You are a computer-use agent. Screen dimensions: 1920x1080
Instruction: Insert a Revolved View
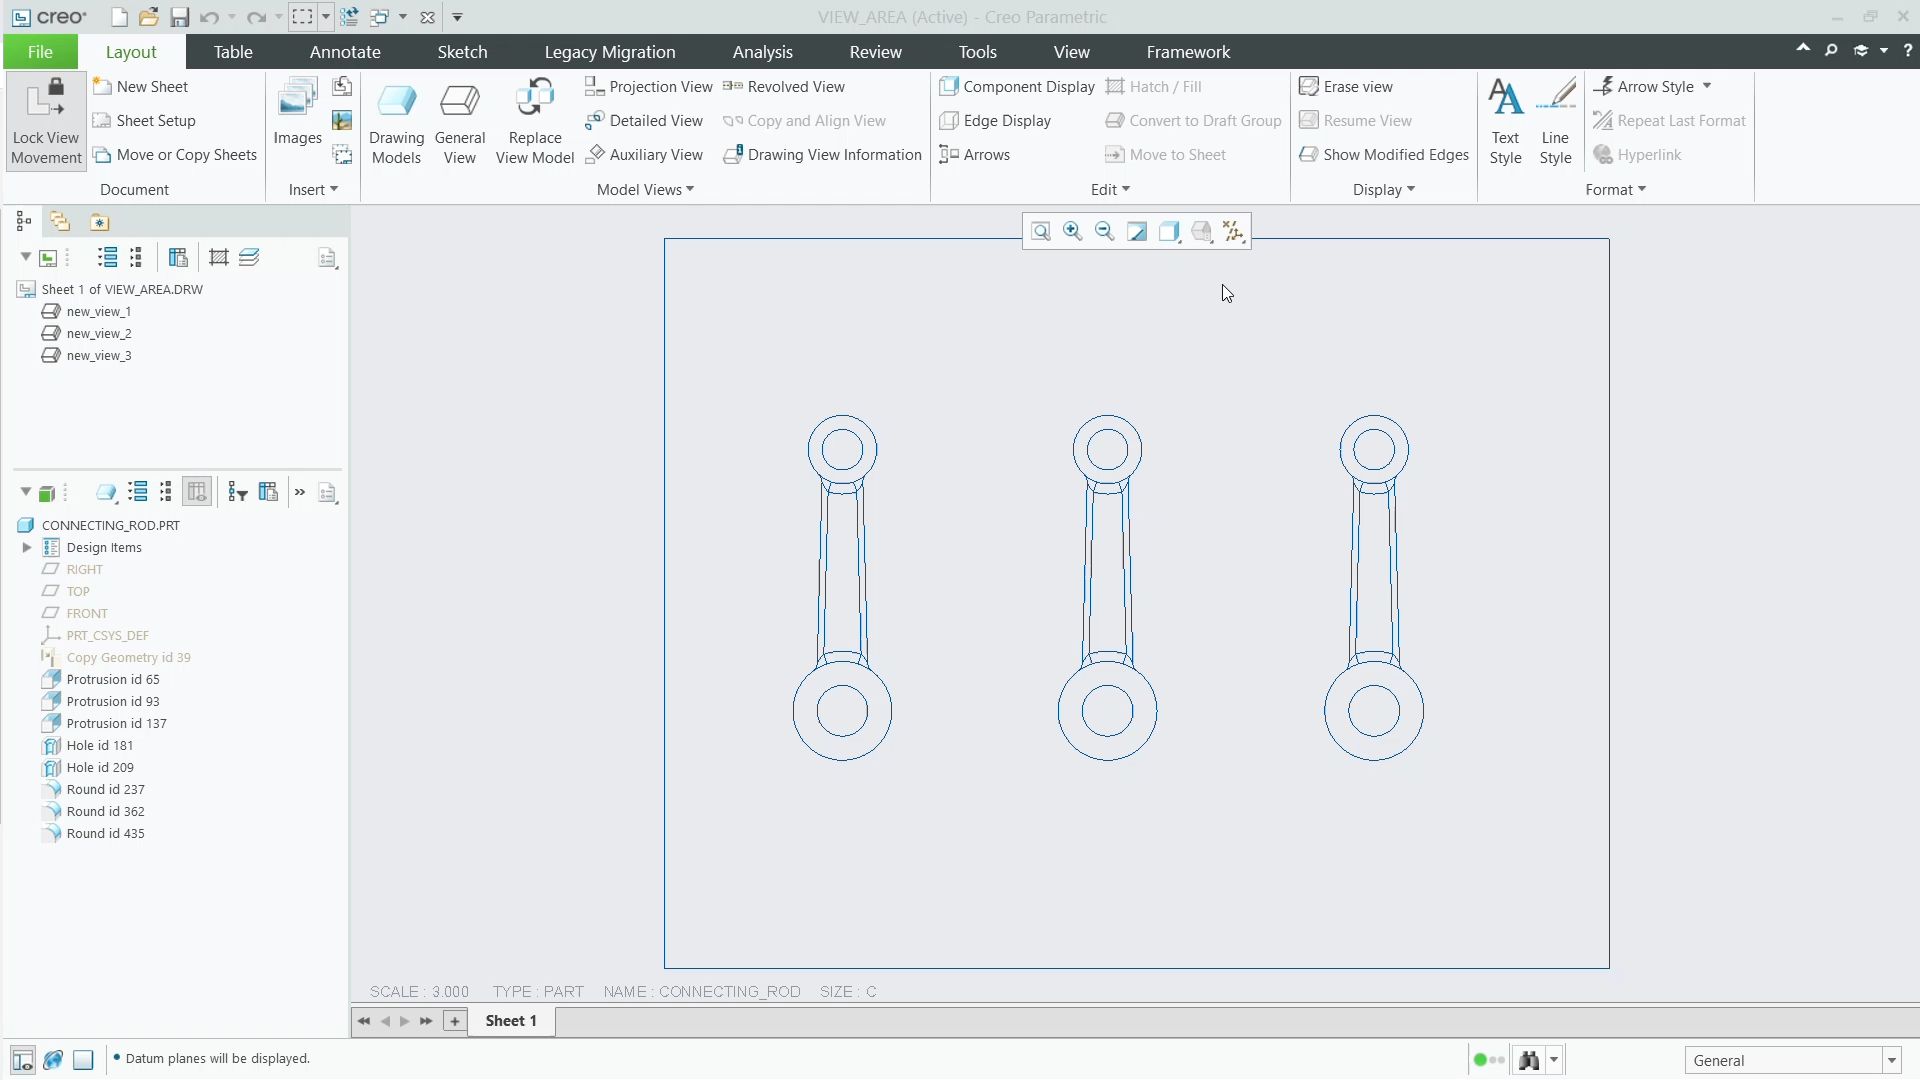(784, 87)
